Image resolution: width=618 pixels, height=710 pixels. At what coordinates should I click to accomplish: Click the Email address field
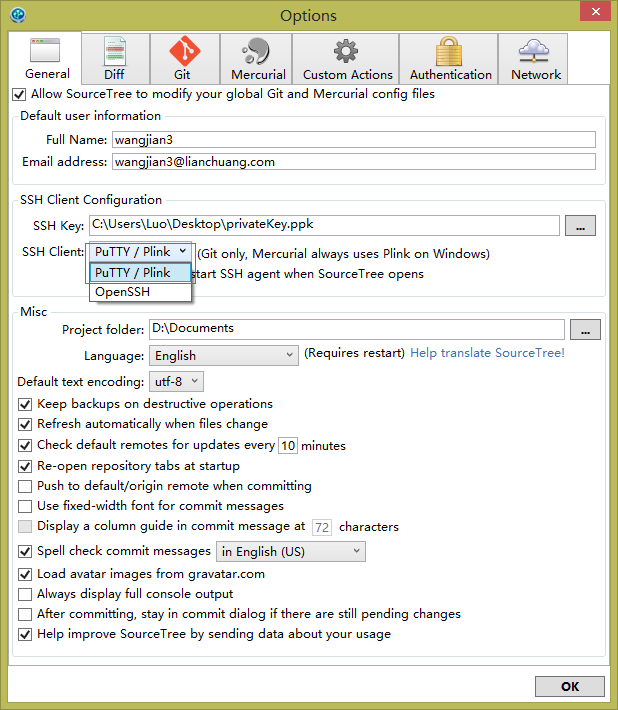[354, 162]
